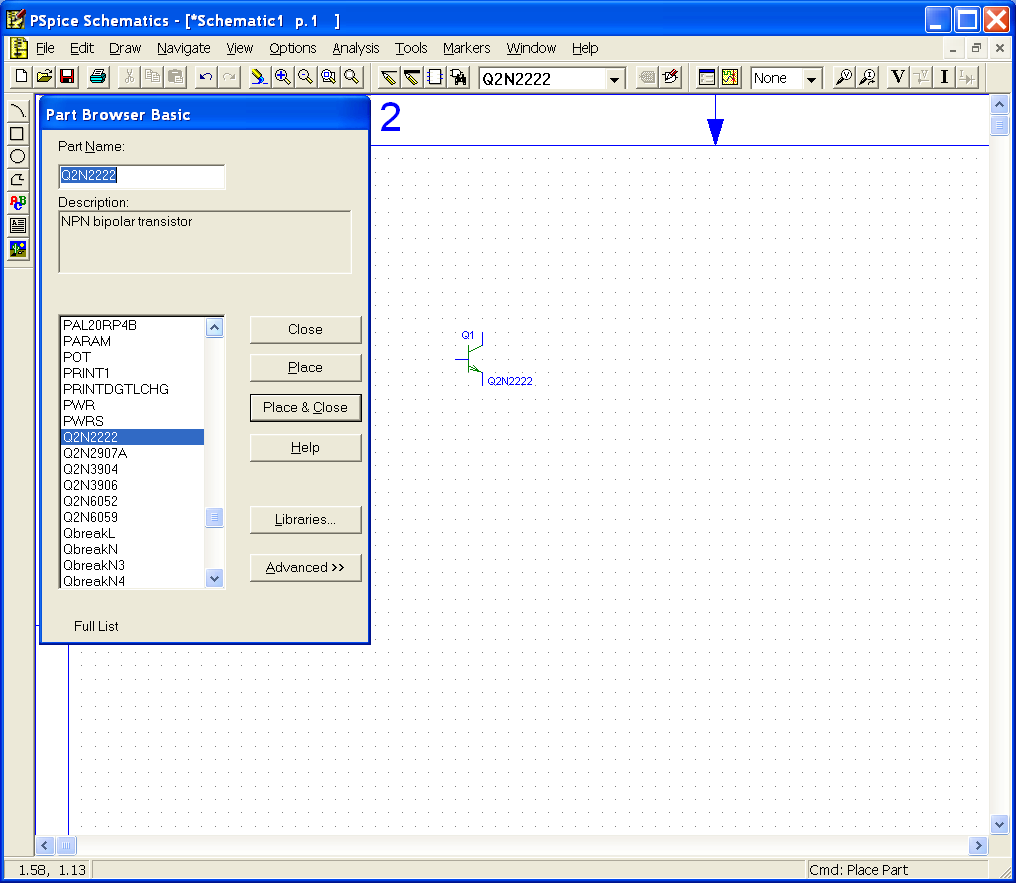Click the Libraries... button
Viewport: 1016px width, 883px height.
click(x=305, y=520)
